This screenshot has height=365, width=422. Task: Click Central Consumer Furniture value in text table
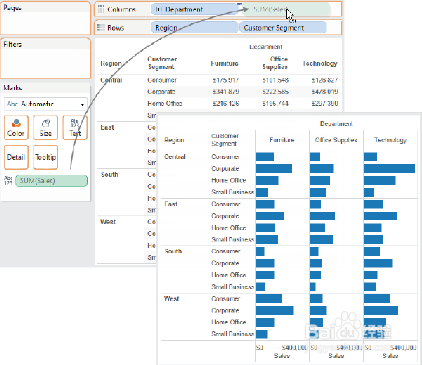point(226,80)
